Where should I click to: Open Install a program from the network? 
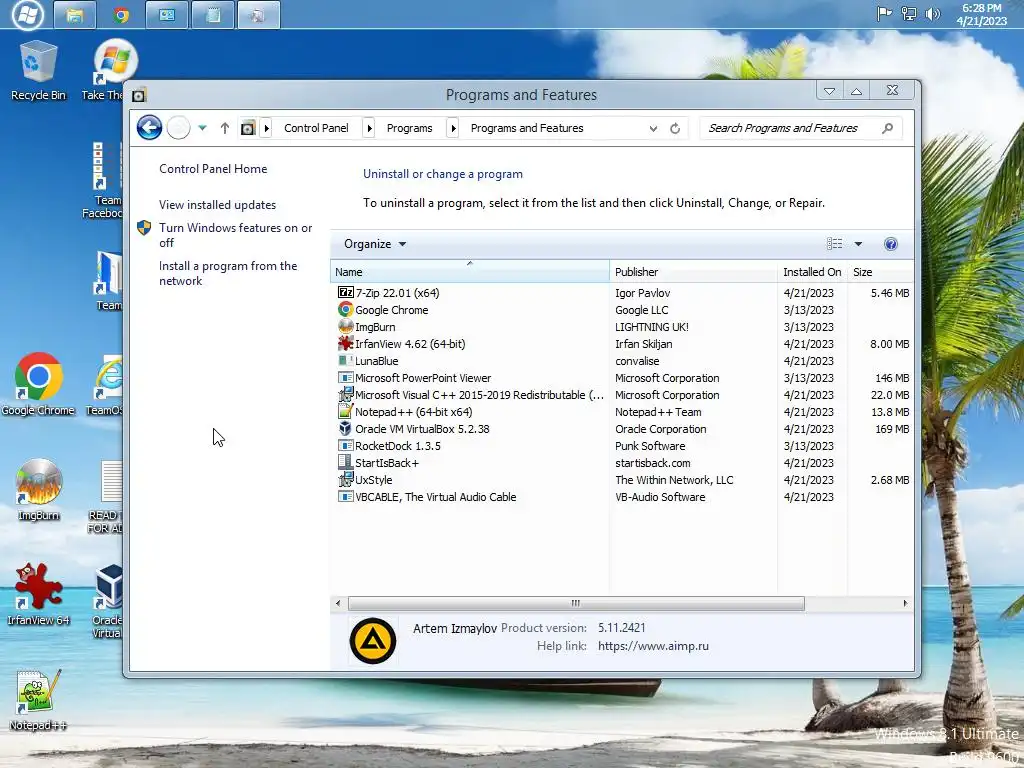[228, 273]
